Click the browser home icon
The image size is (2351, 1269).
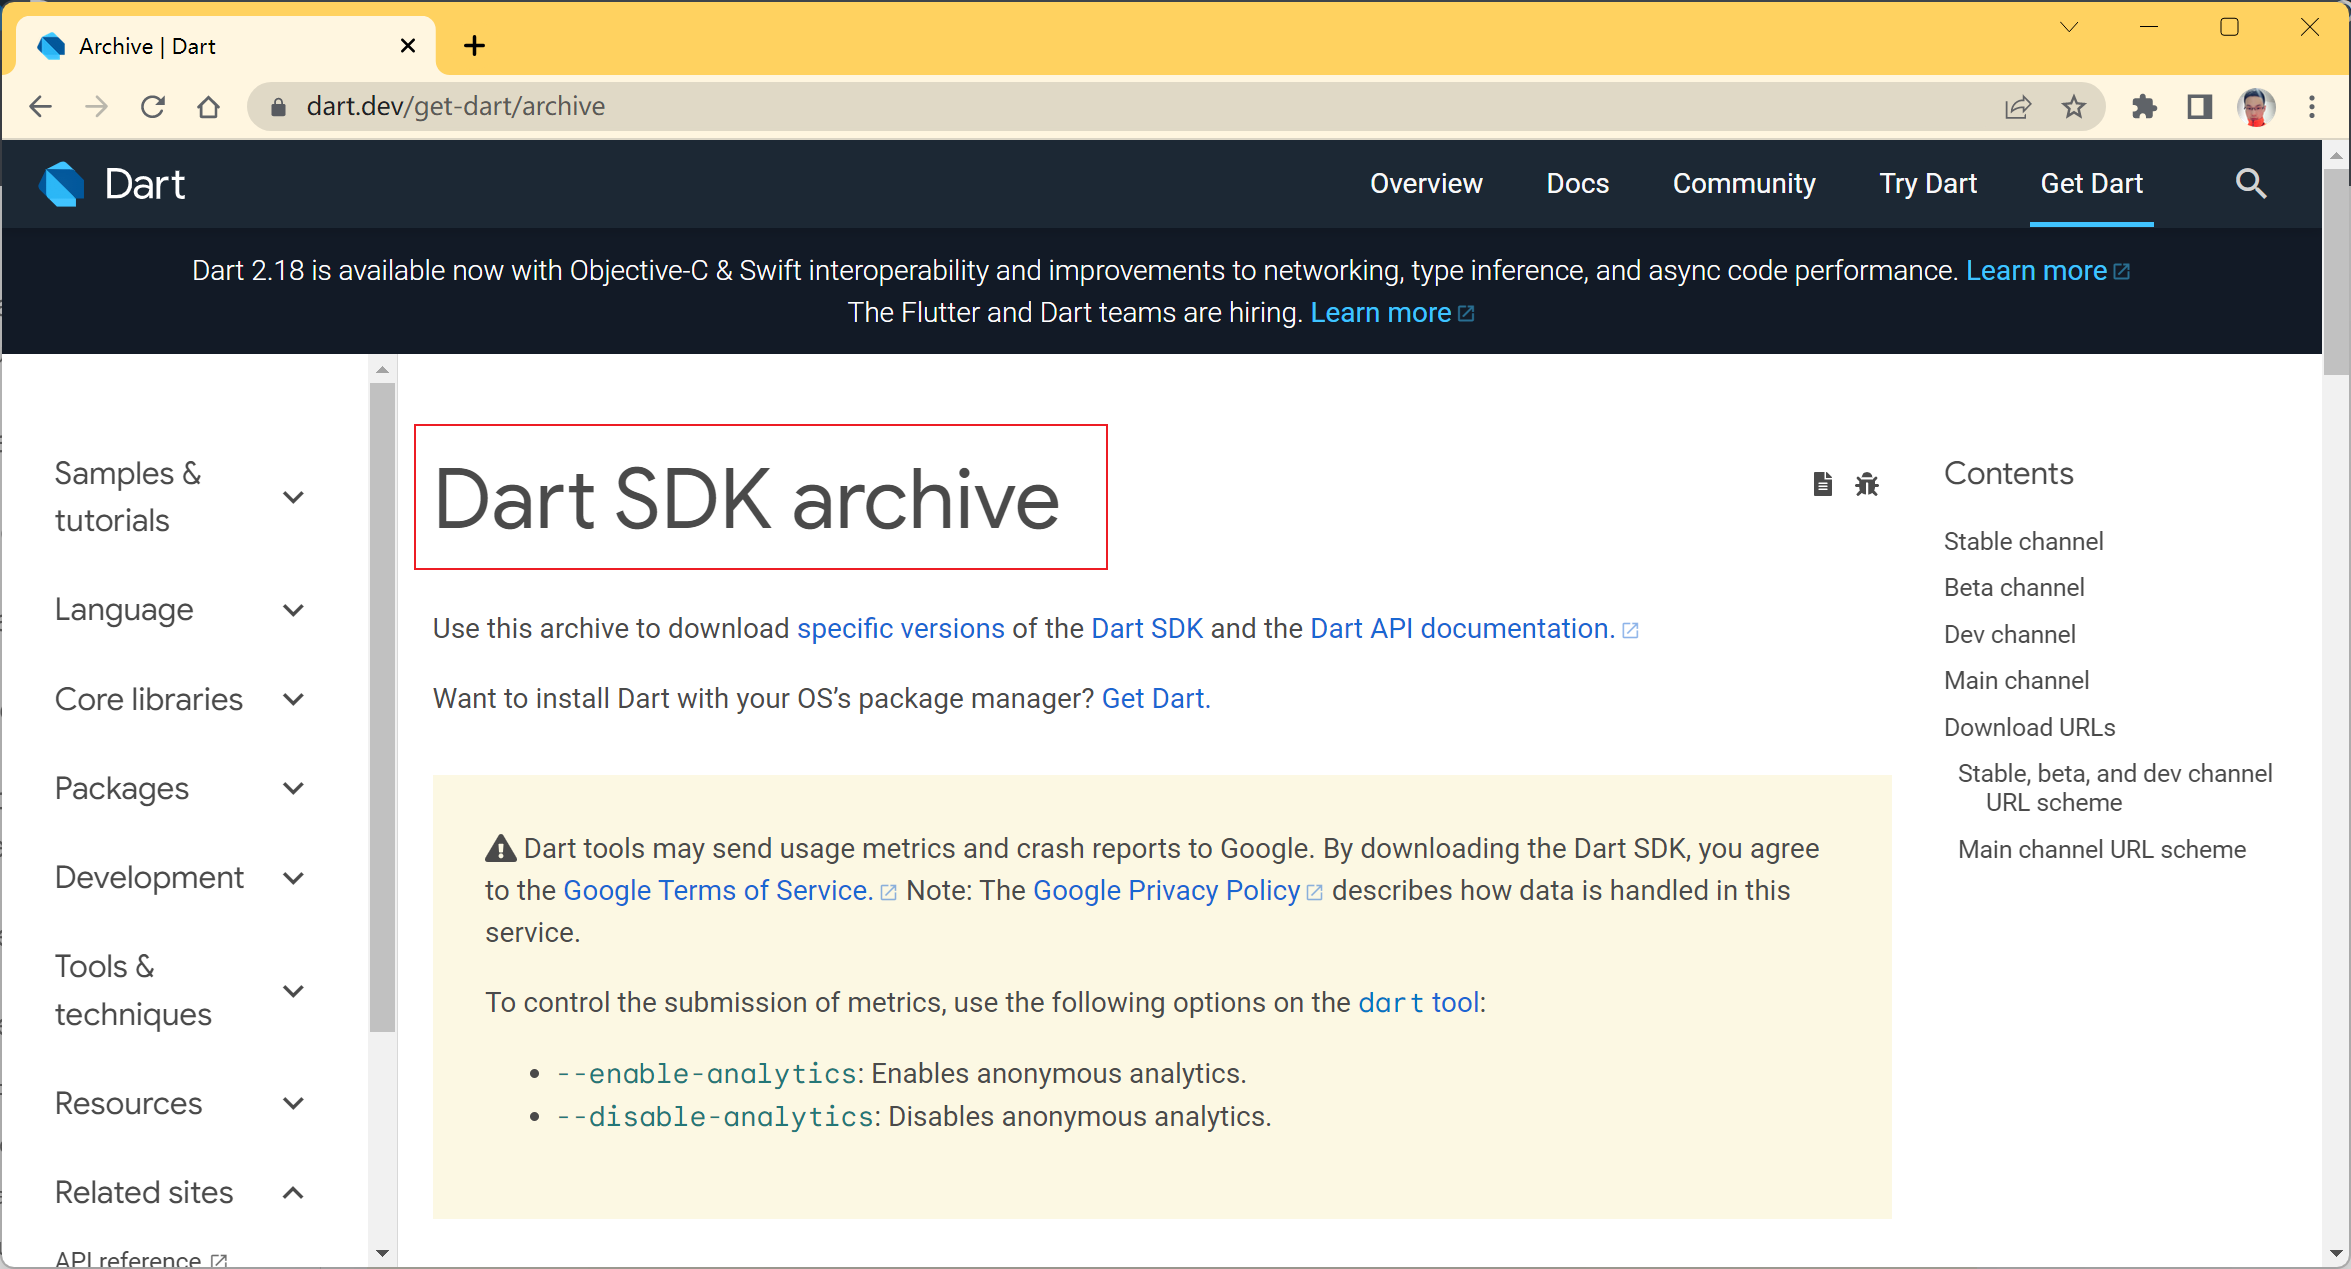[x=208, y=107]
